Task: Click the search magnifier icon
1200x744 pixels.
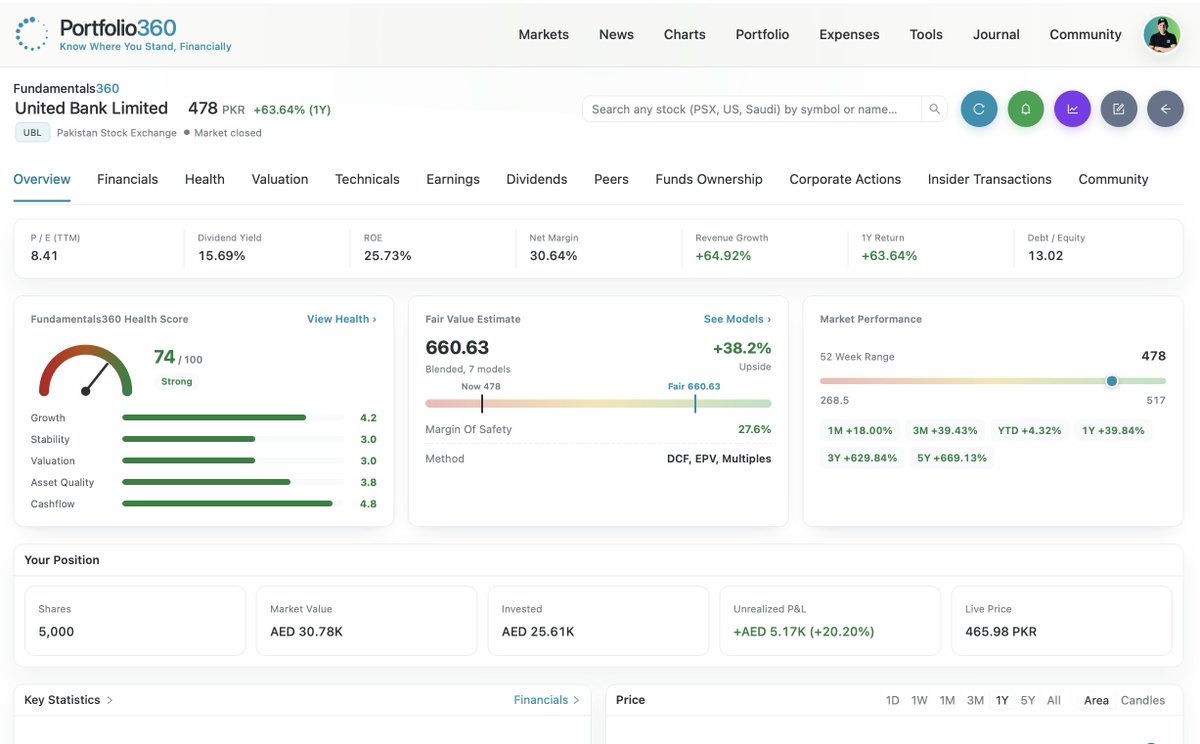Action: 934,109
